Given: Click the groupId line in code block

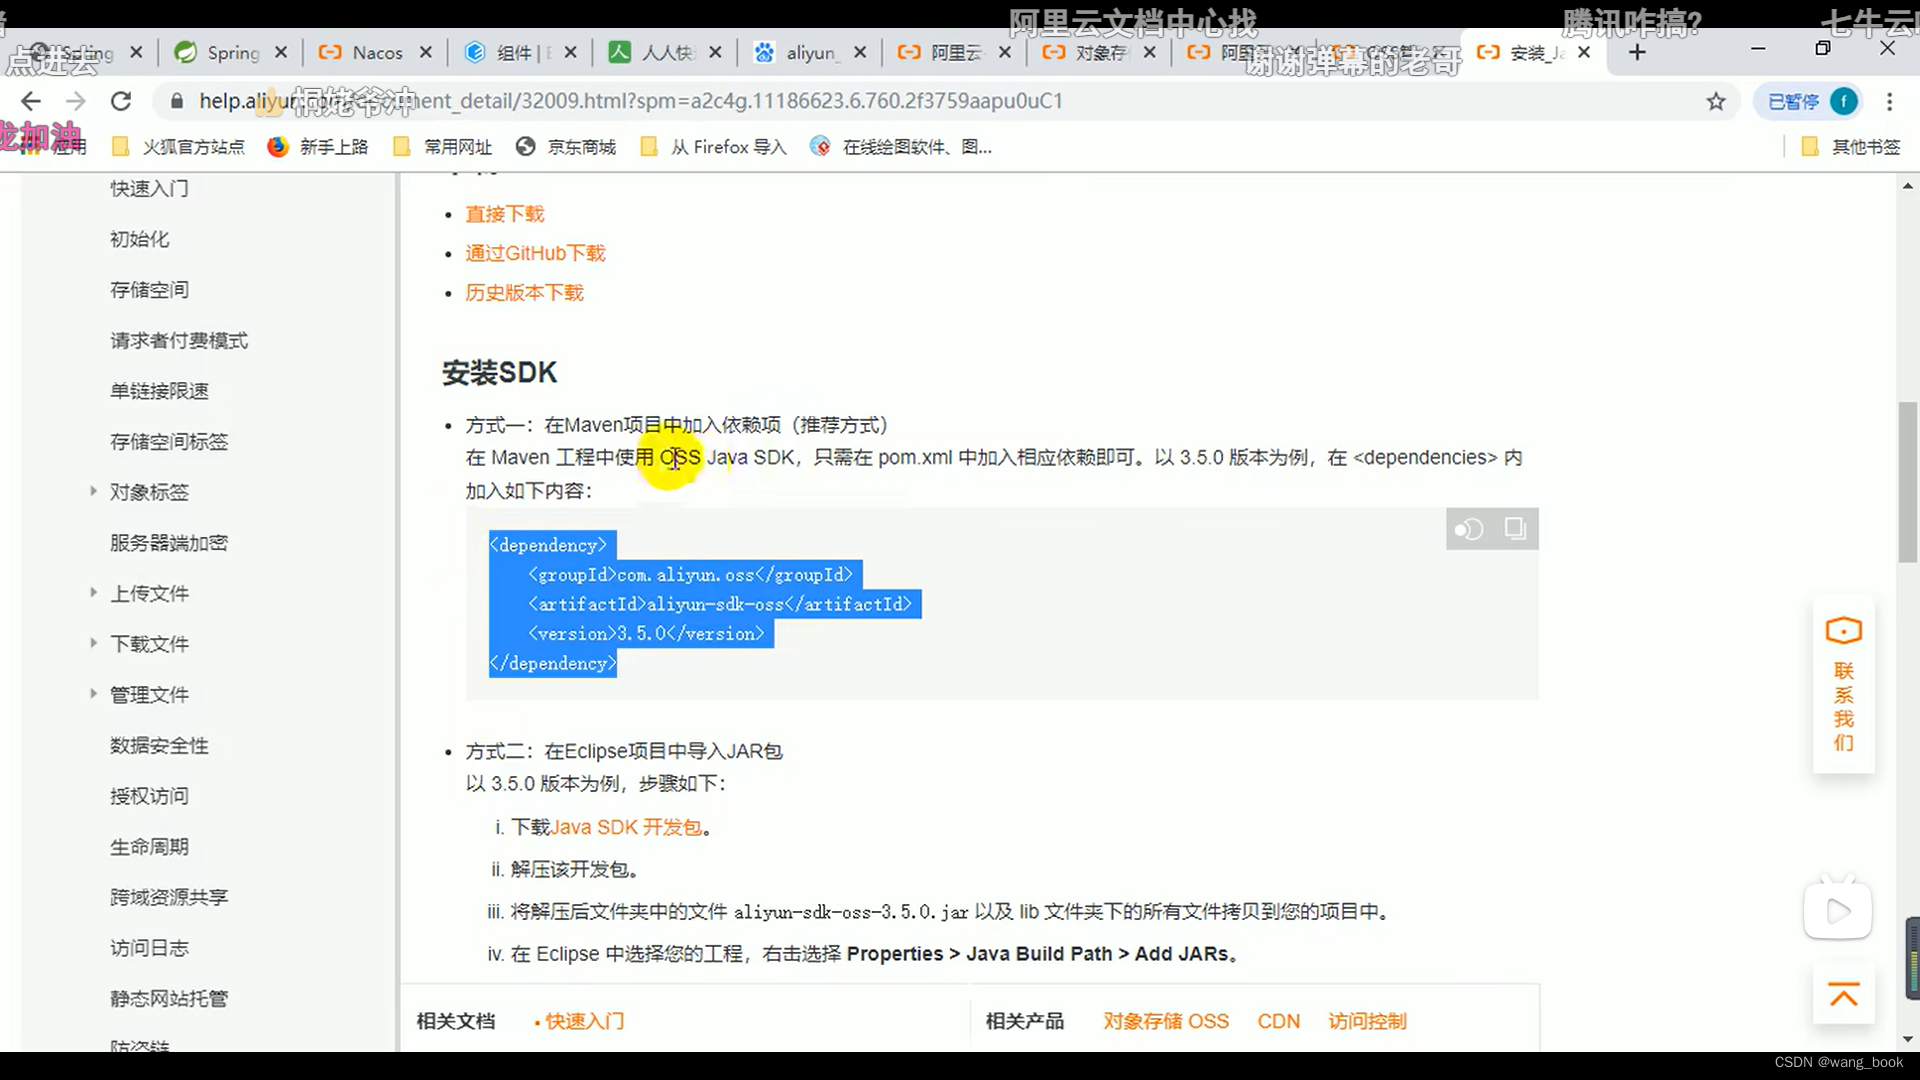Looking at the screenshot, I should point(690,575).
